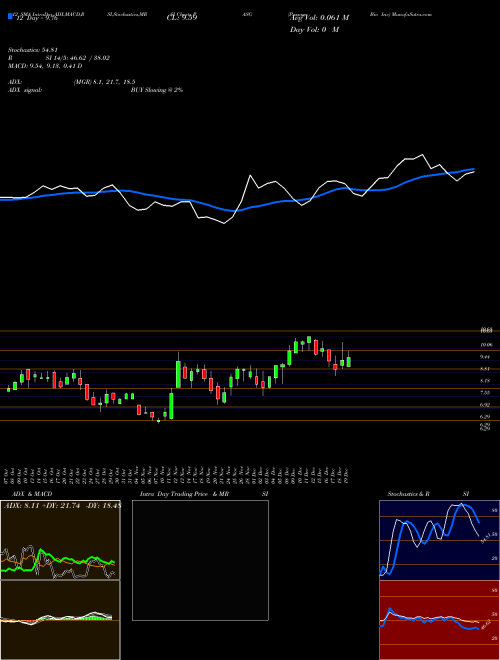500x660 pixels.
Task: Click the 'Day Vol: 0 M' readout
Action: tap(314, 30)
